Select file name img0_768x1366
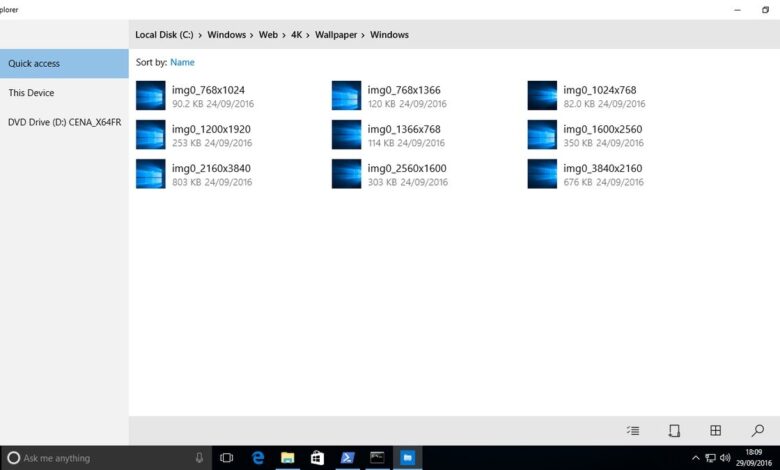 404,90
